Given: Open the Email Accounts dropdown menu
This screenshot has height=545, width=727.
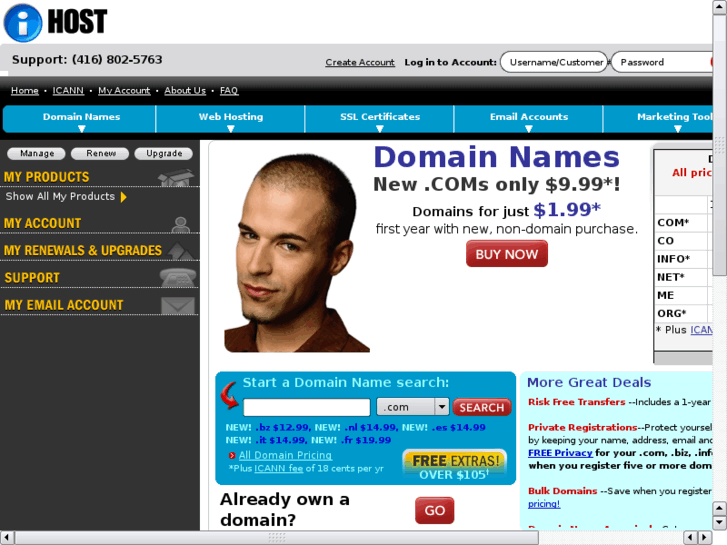Looking at the screenshot, I should tap(529, 119).
